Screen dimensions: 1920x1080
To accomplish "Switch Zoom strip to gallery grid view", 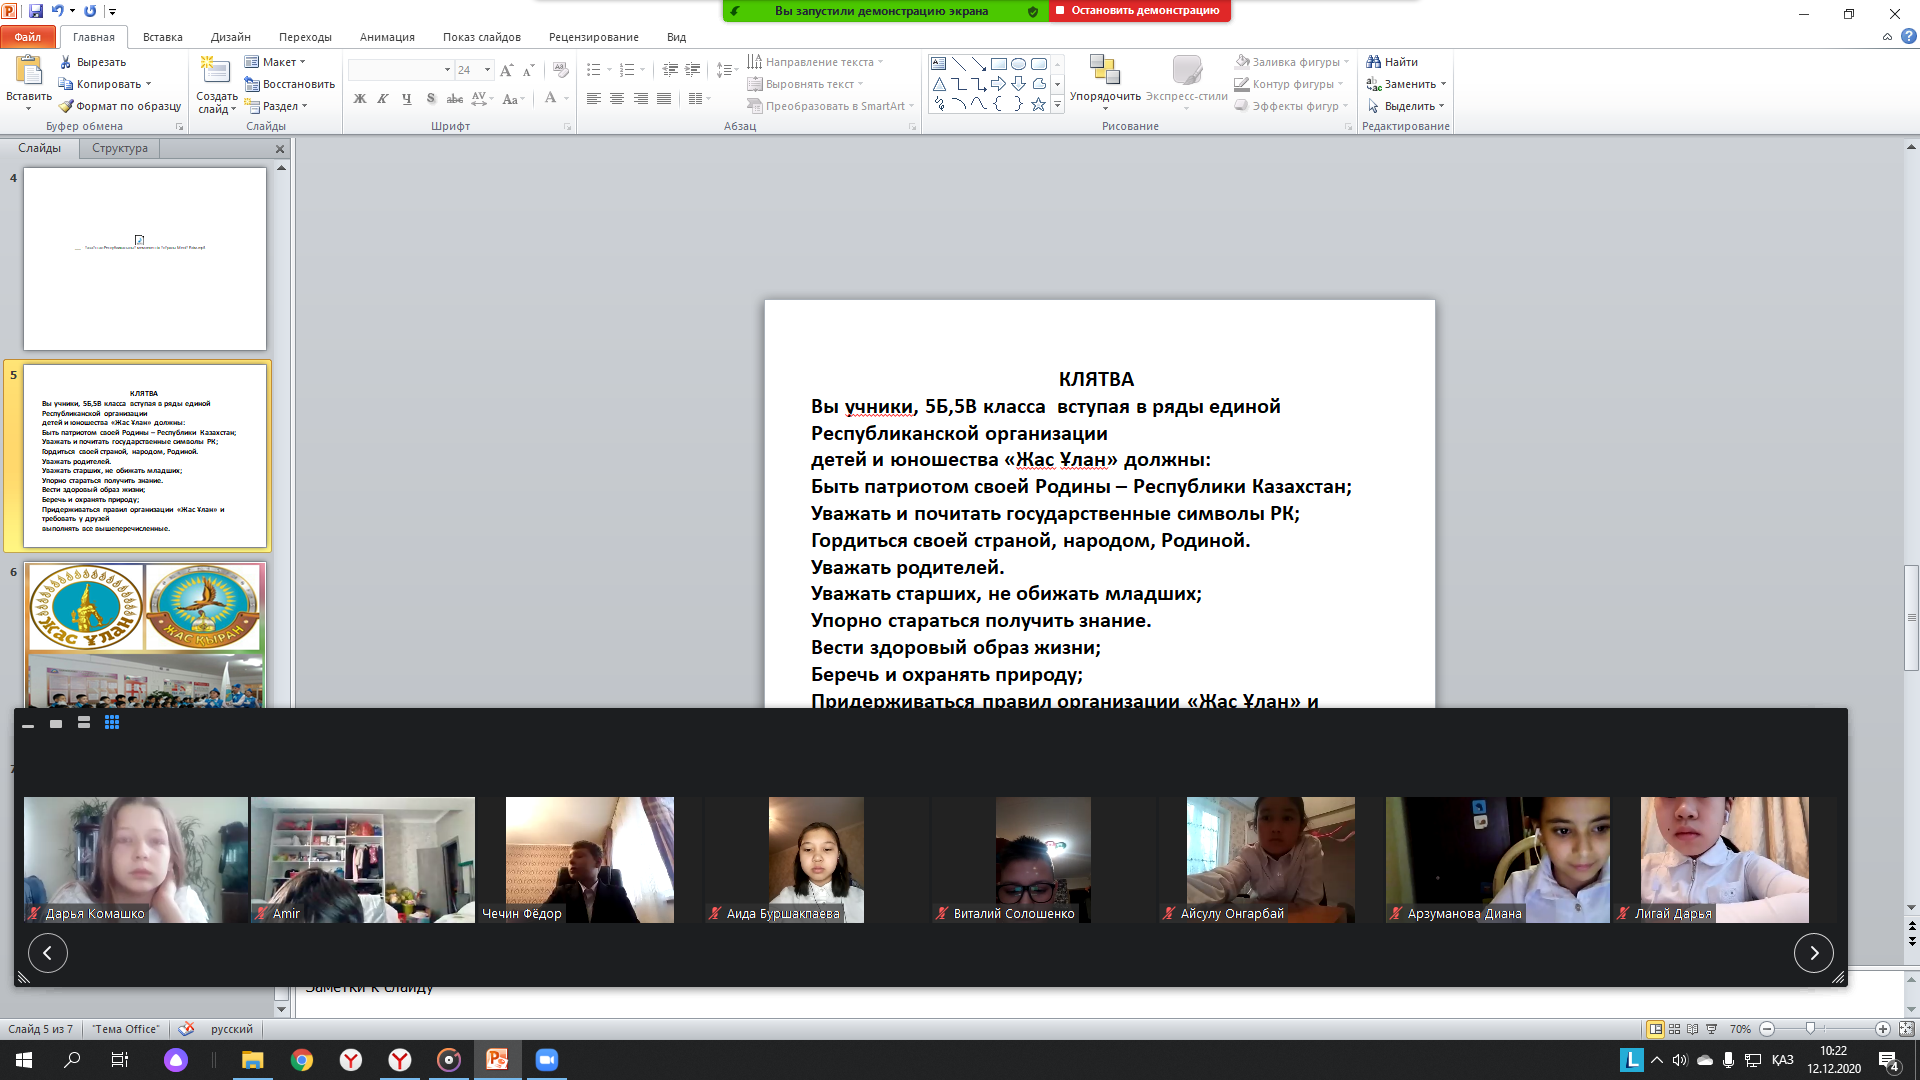I will [x=112, y=723].
